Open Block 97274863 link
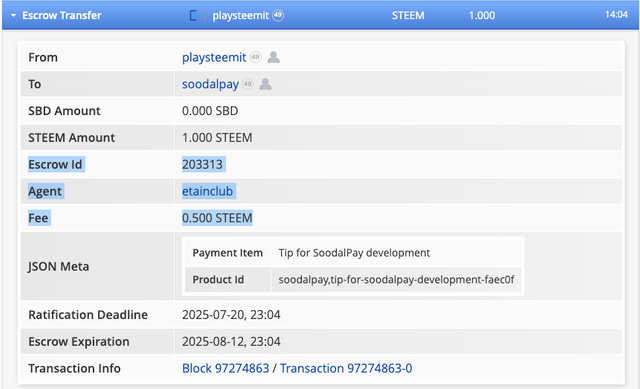Image resolution: width=640 pixels, height=389 pixels. 226,368
